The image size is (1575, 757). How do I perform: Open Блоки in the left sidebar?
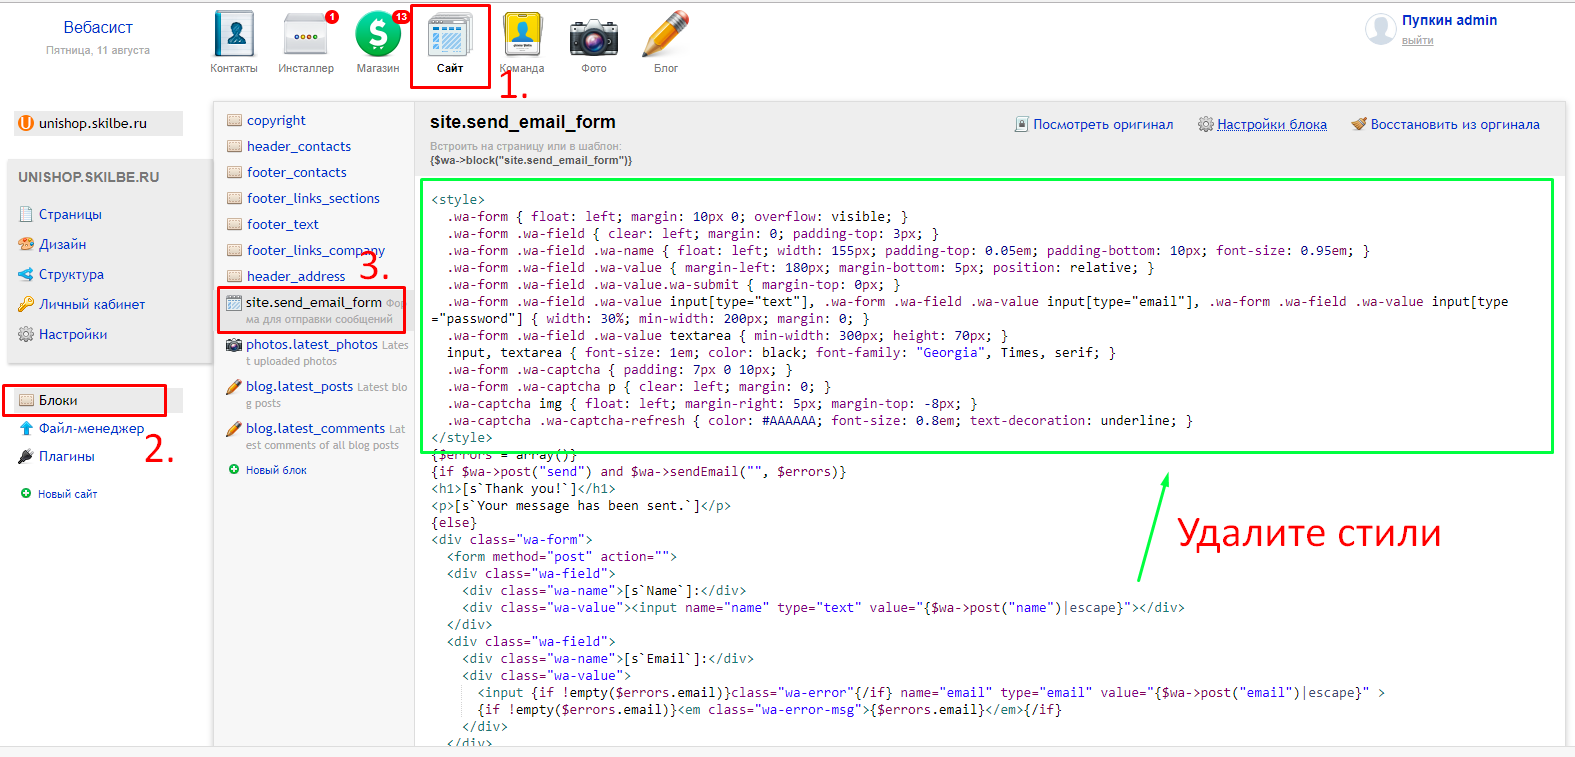[58, 400]
